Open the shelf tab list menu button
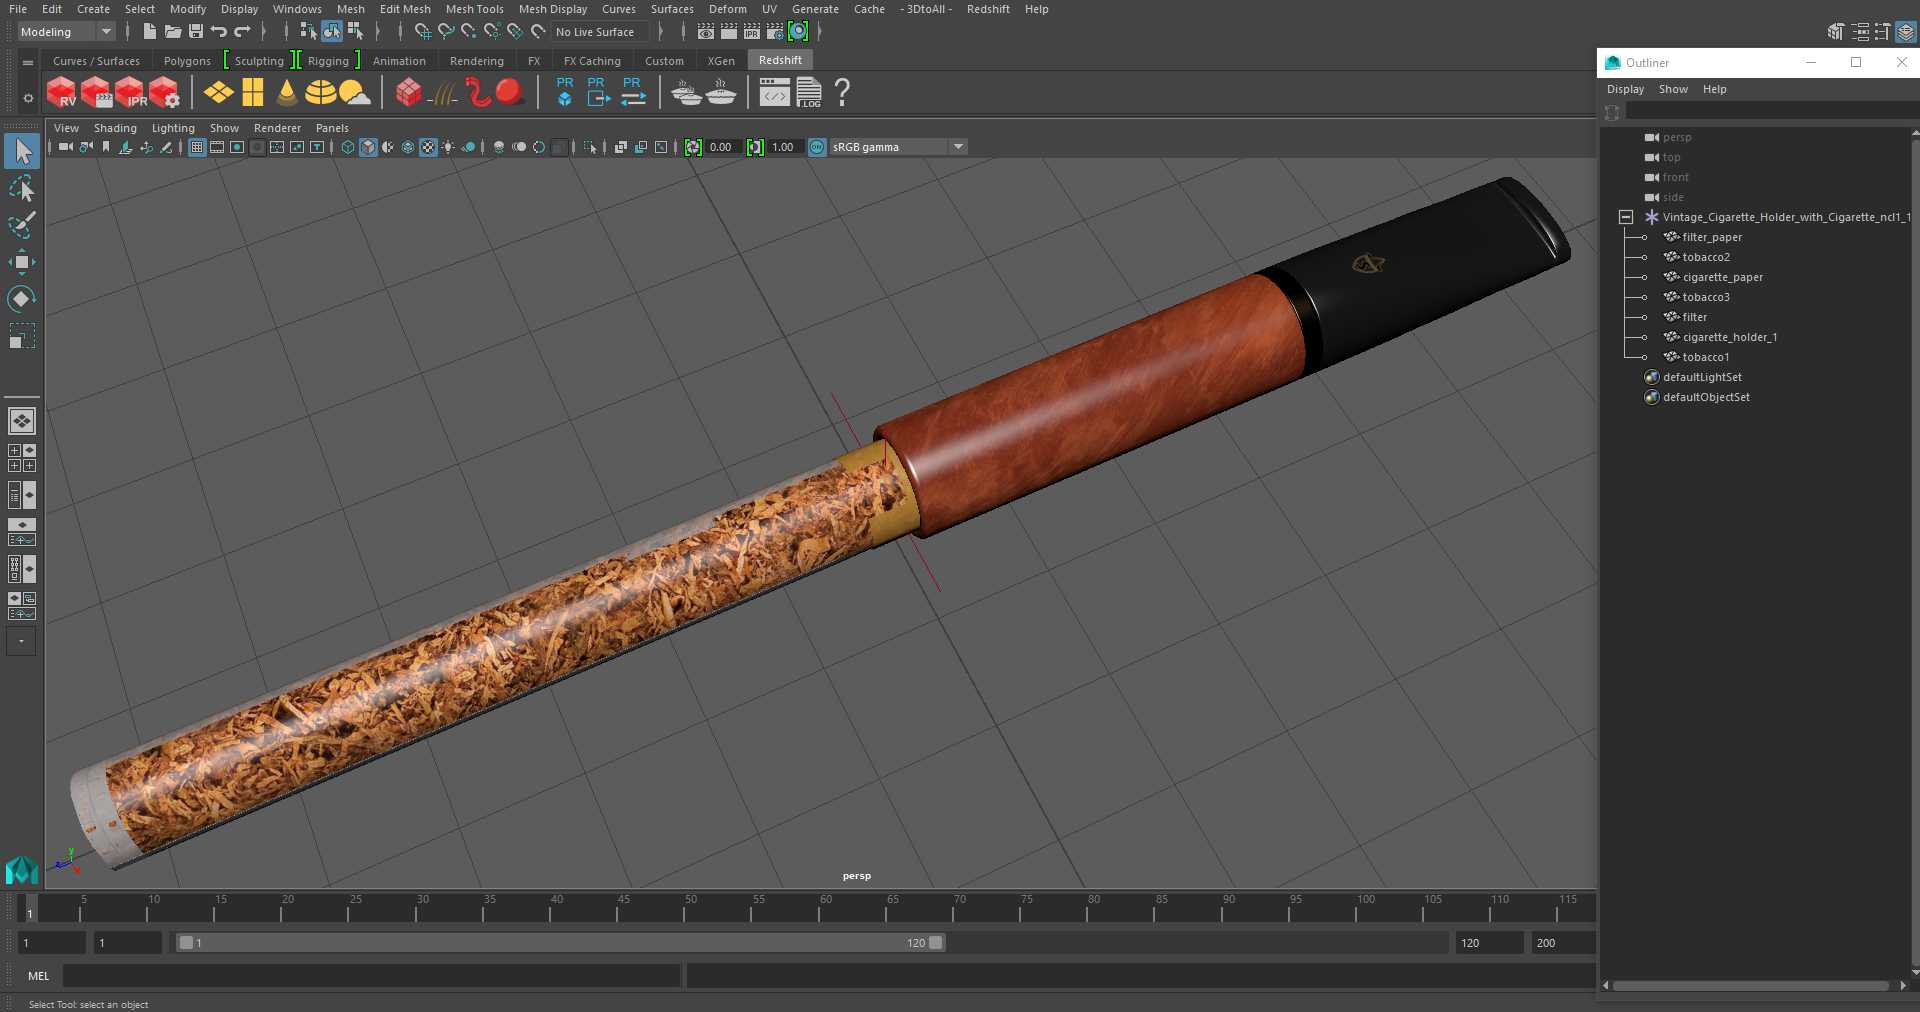This screenshot has height=1012, width=1920. coord(28,62)
